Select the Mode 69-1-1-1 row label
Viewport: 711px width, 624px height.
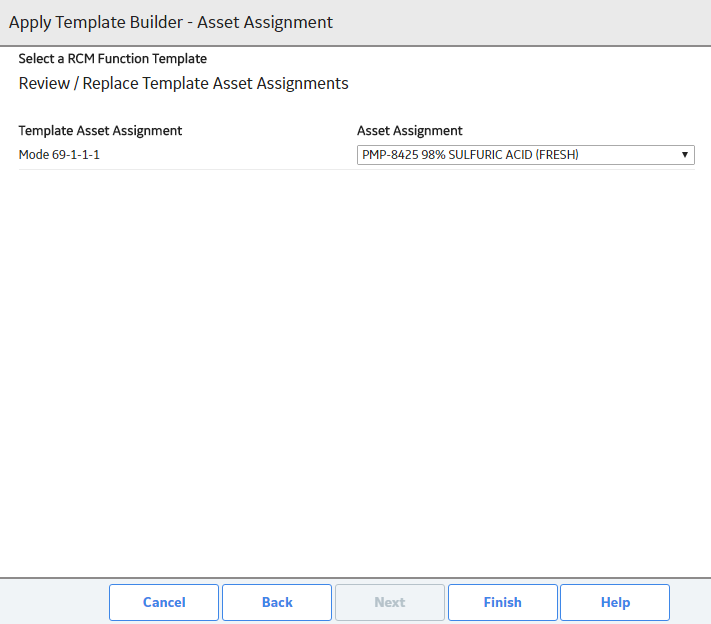tap(59, 155)
